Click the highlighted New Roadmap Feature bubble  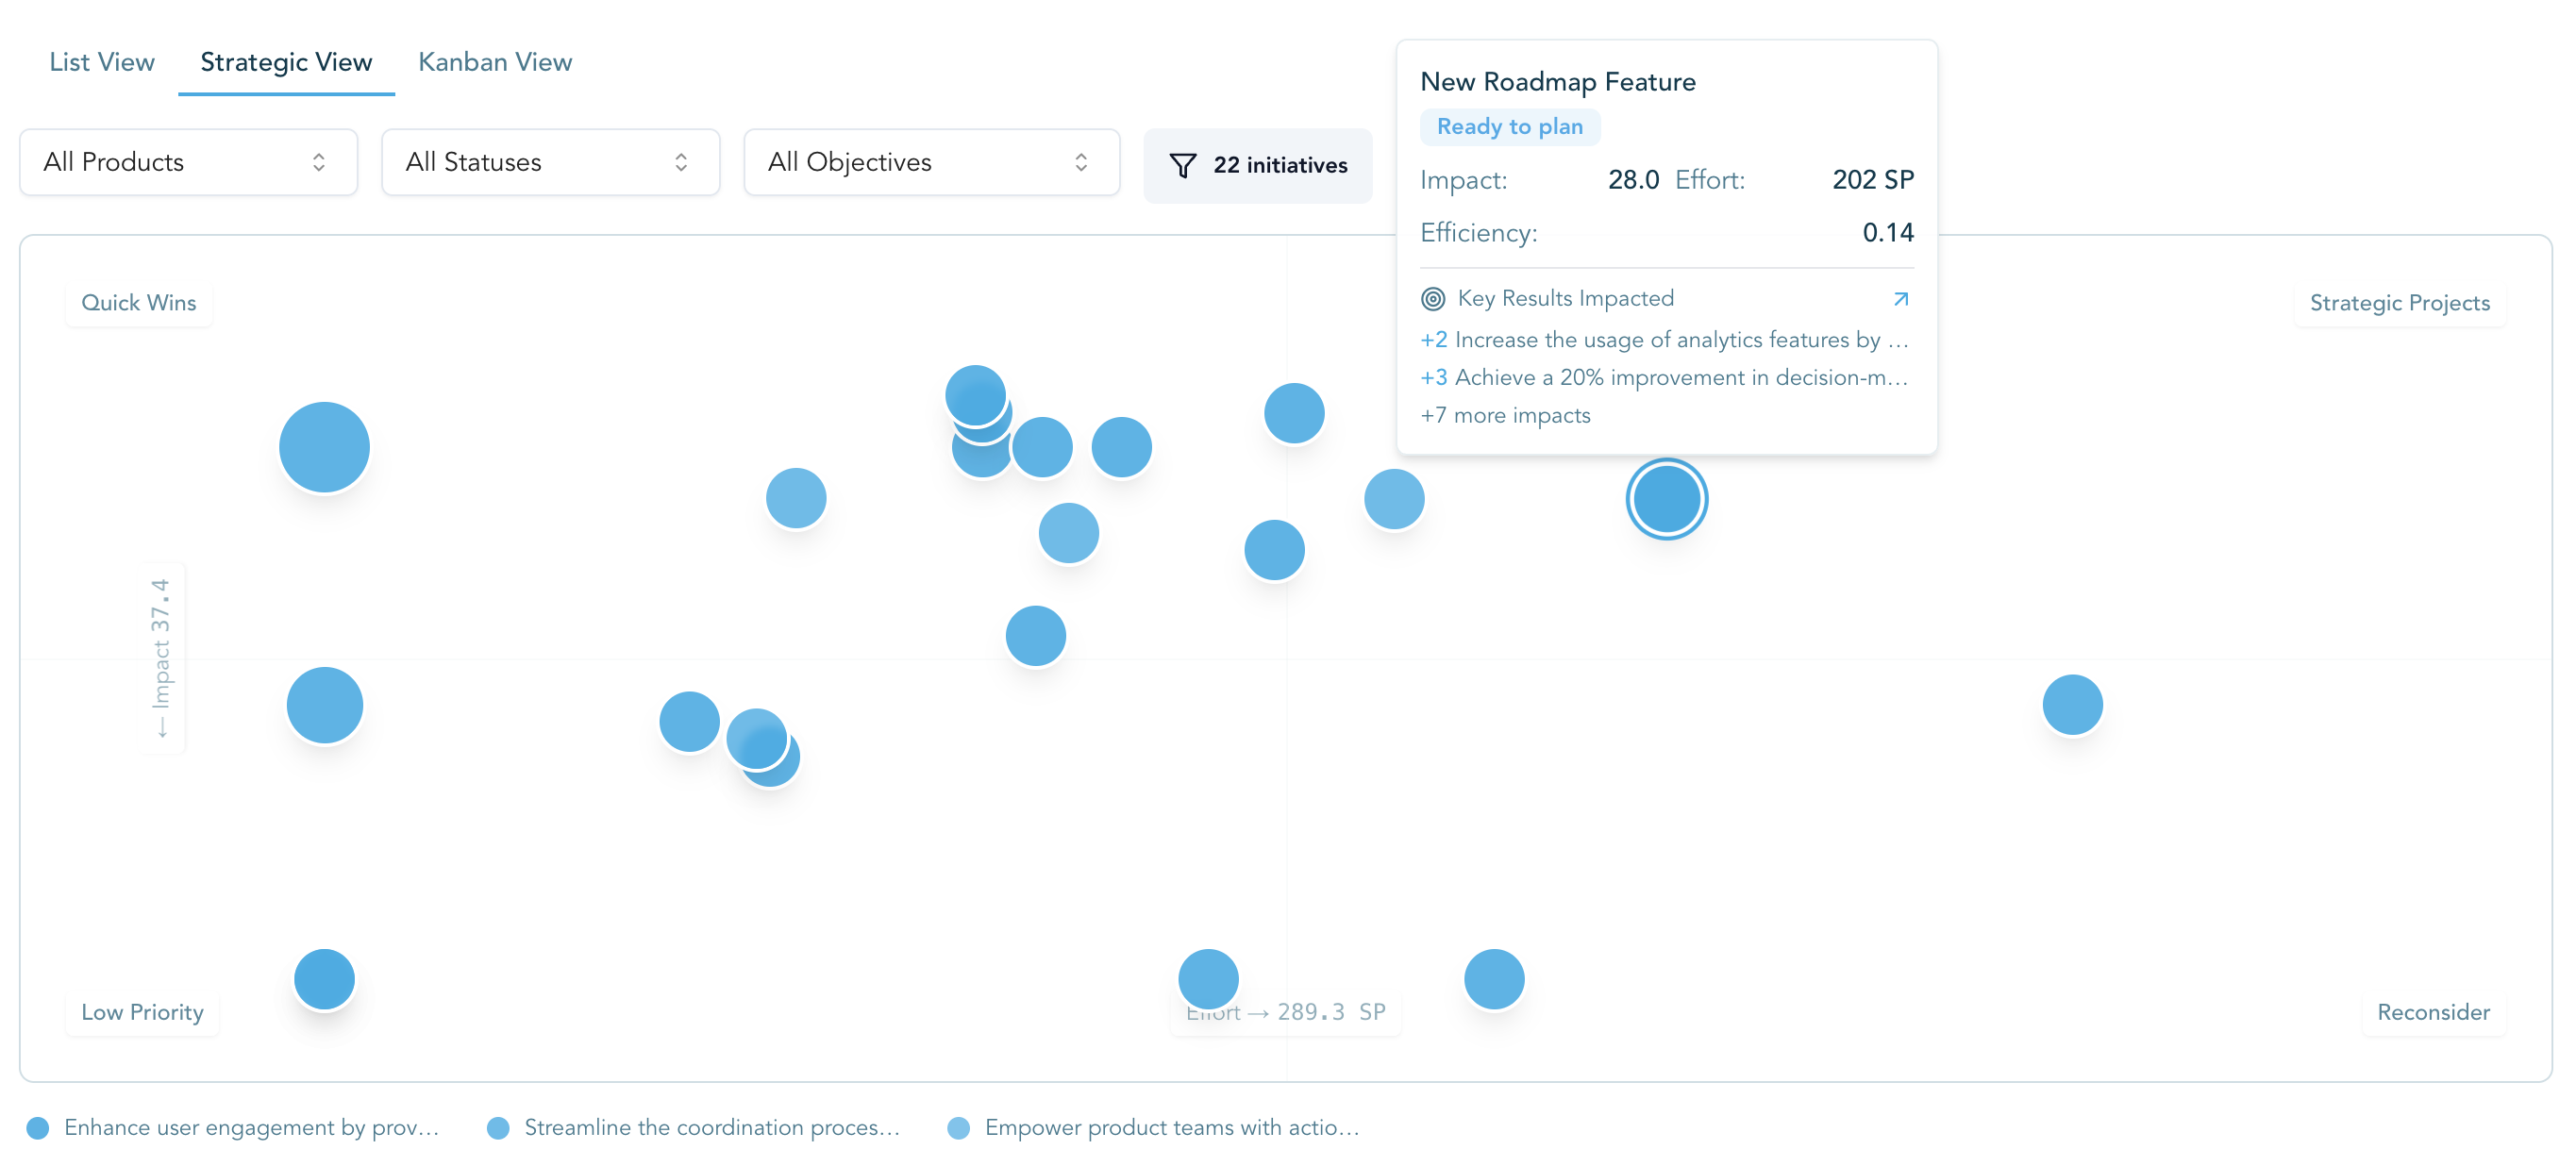point(1665,499)
